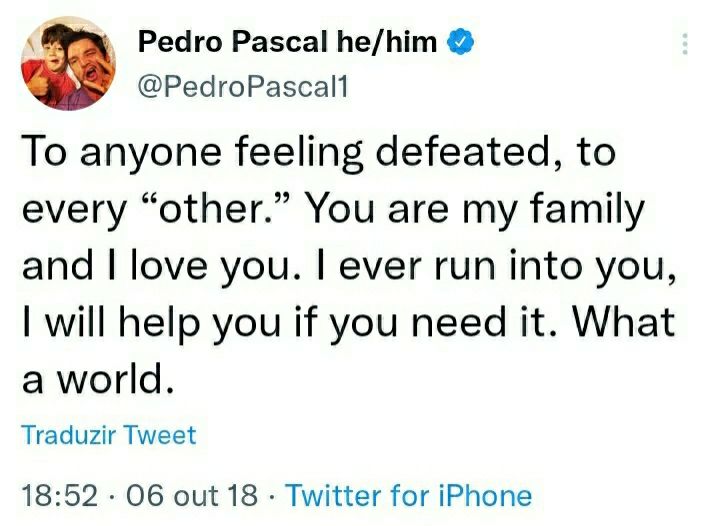Click the child giving thumbs up in avatar
Screen dimensions: 703x526
click(49, 61)
